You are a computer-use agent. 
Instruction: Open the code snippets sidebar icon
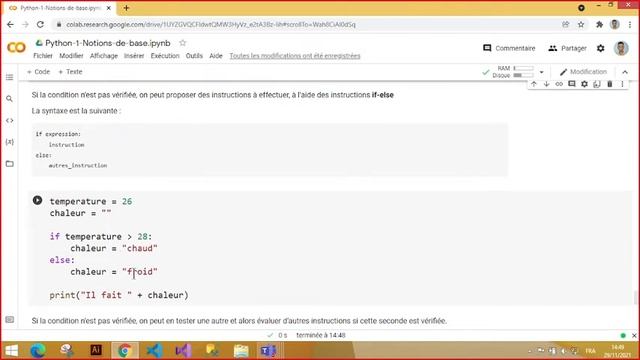coord(9,120)
